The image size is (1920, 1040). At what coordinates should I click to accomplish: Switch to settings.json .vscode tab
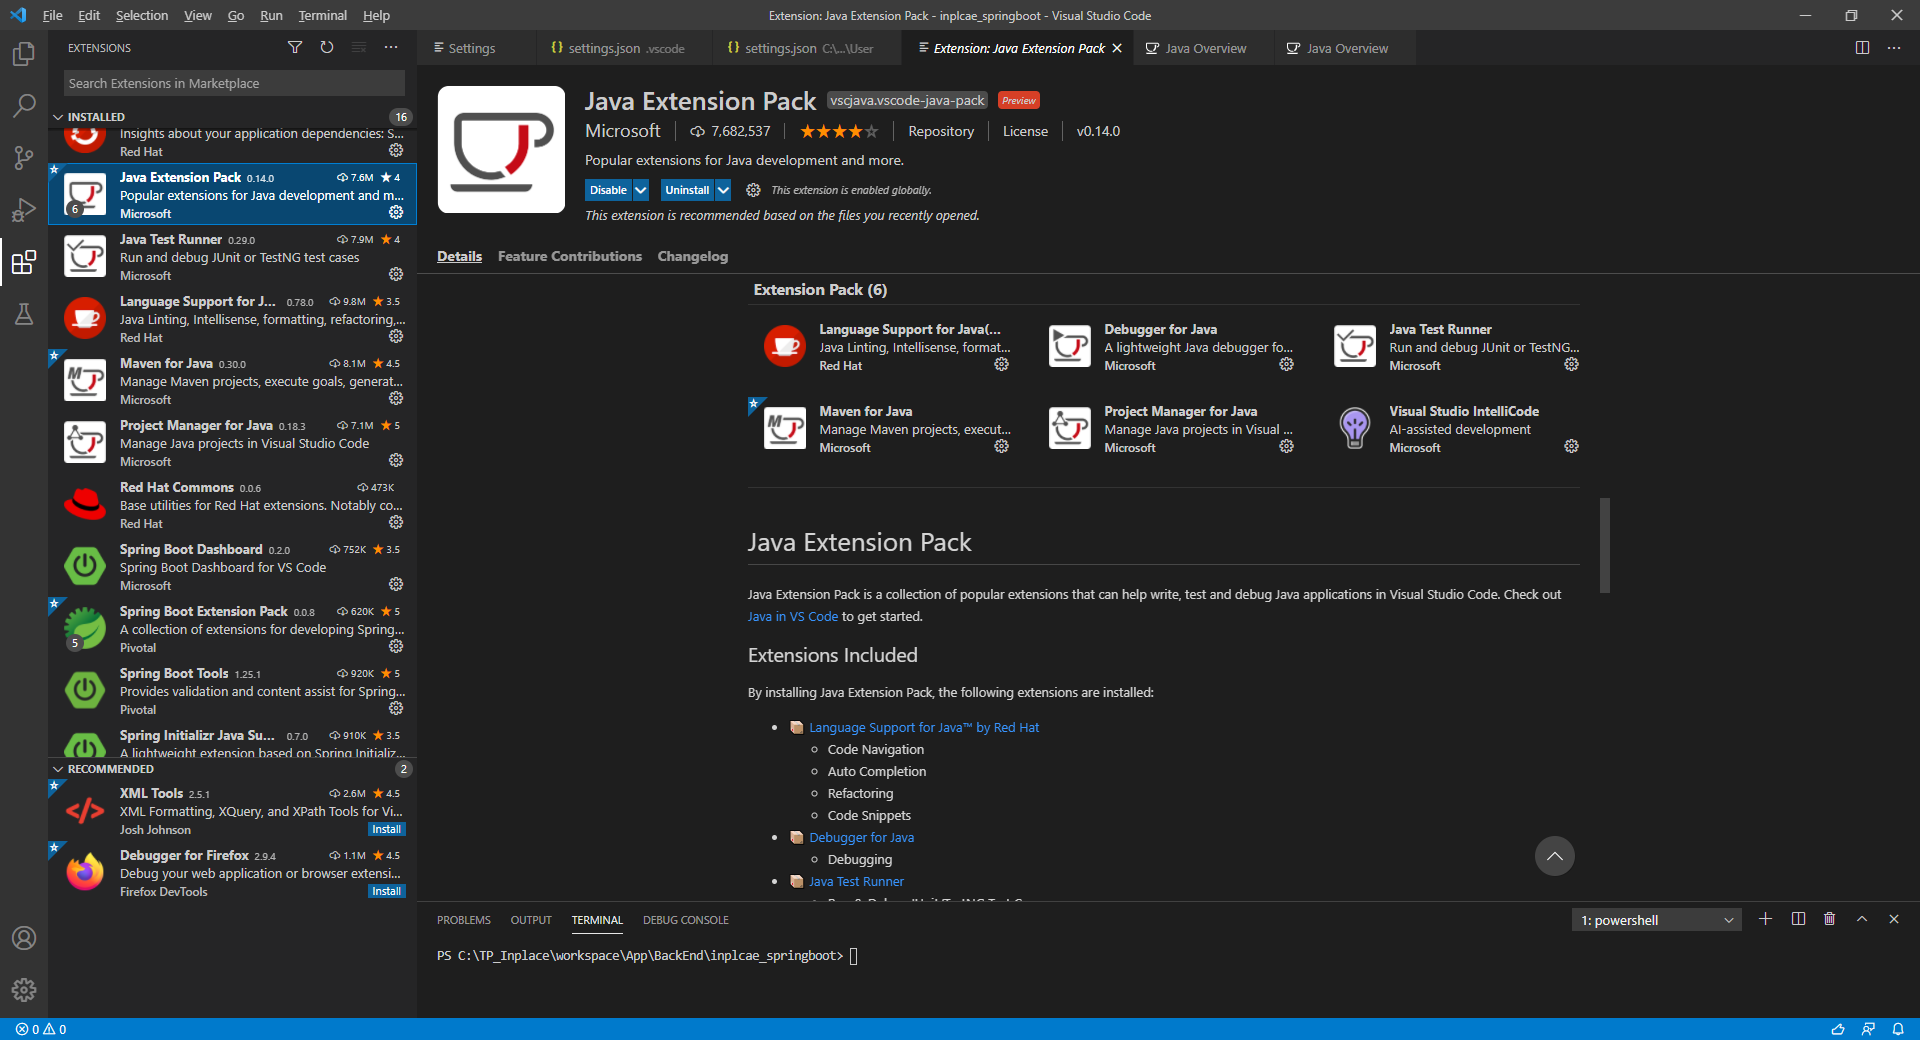(x=626, y=48)
